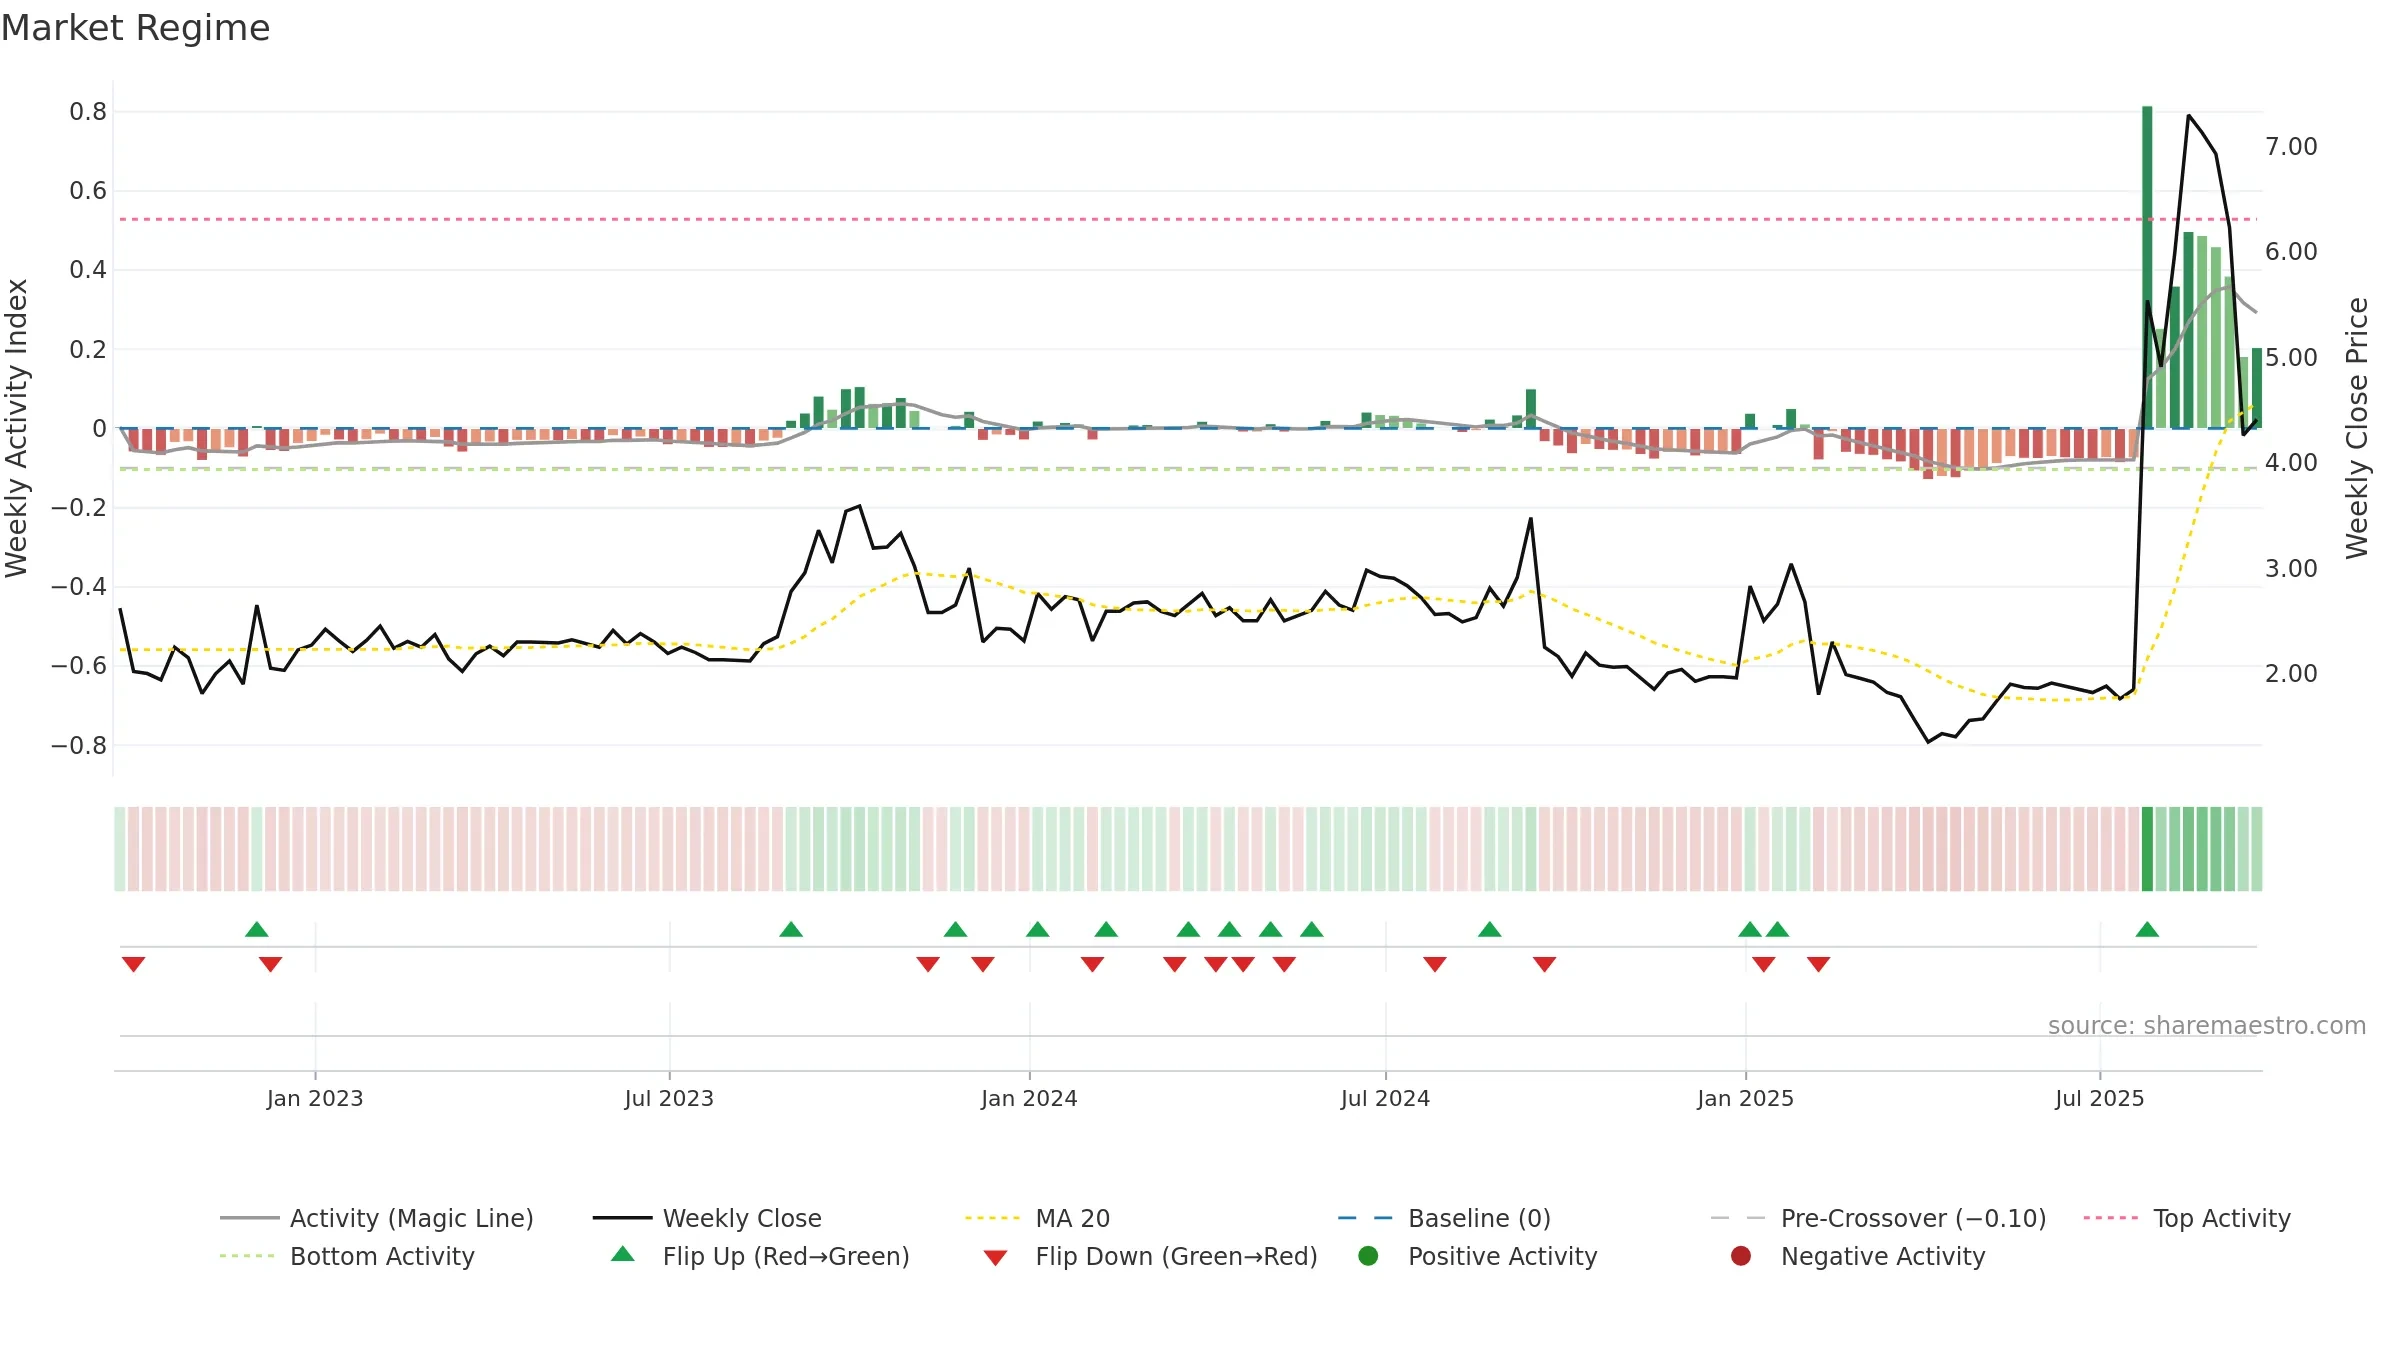The image size is (2400, 1350).
Task: Click the weekly close peak above 7.00
Action: click(2188, 116)
